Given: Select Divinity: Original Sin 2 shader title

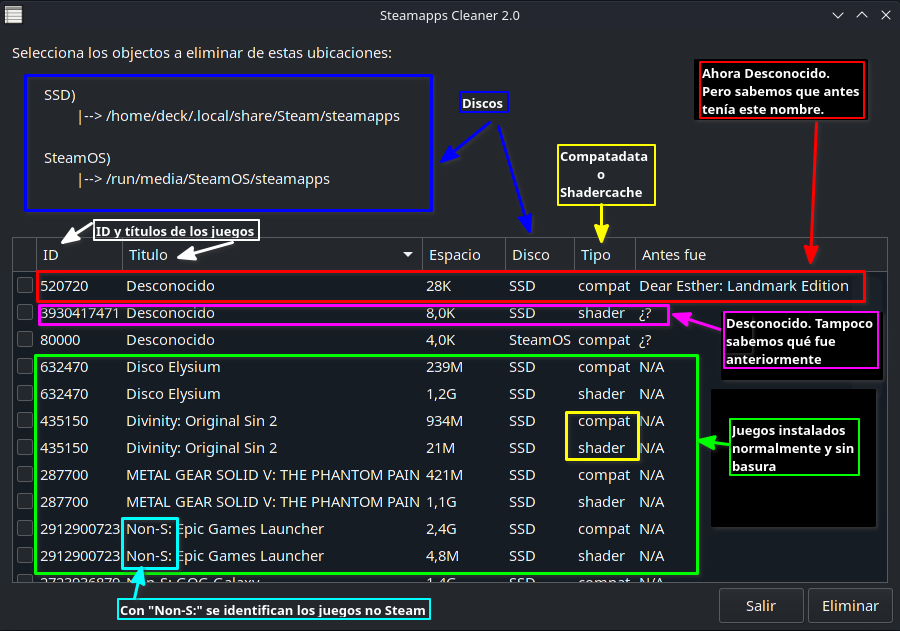Looking at the screenshot, I should [x=201, y=448].
